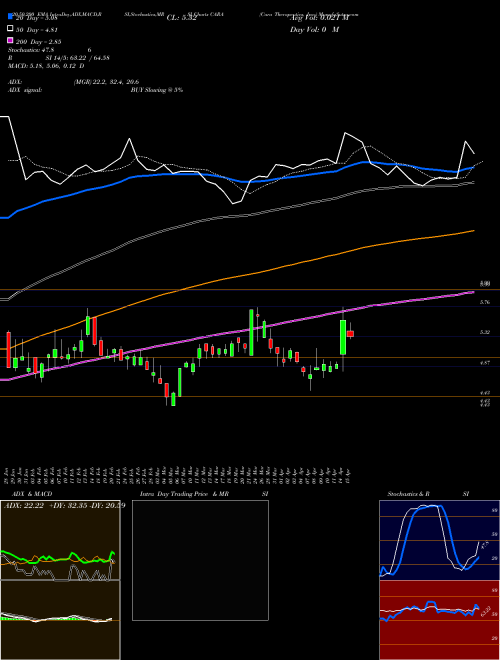Click the MACD lower sub-chart
Image resolution: width=500 pixels, height=660 pixels.
tap(60, 620)
